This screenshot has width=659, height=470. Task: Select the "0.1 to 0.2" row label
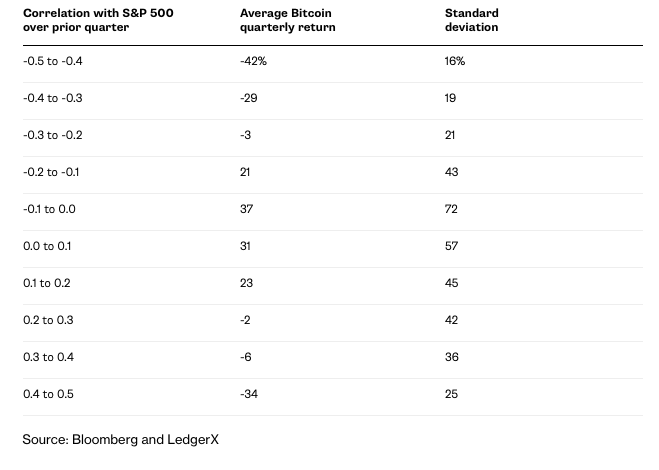pos(48,284)
